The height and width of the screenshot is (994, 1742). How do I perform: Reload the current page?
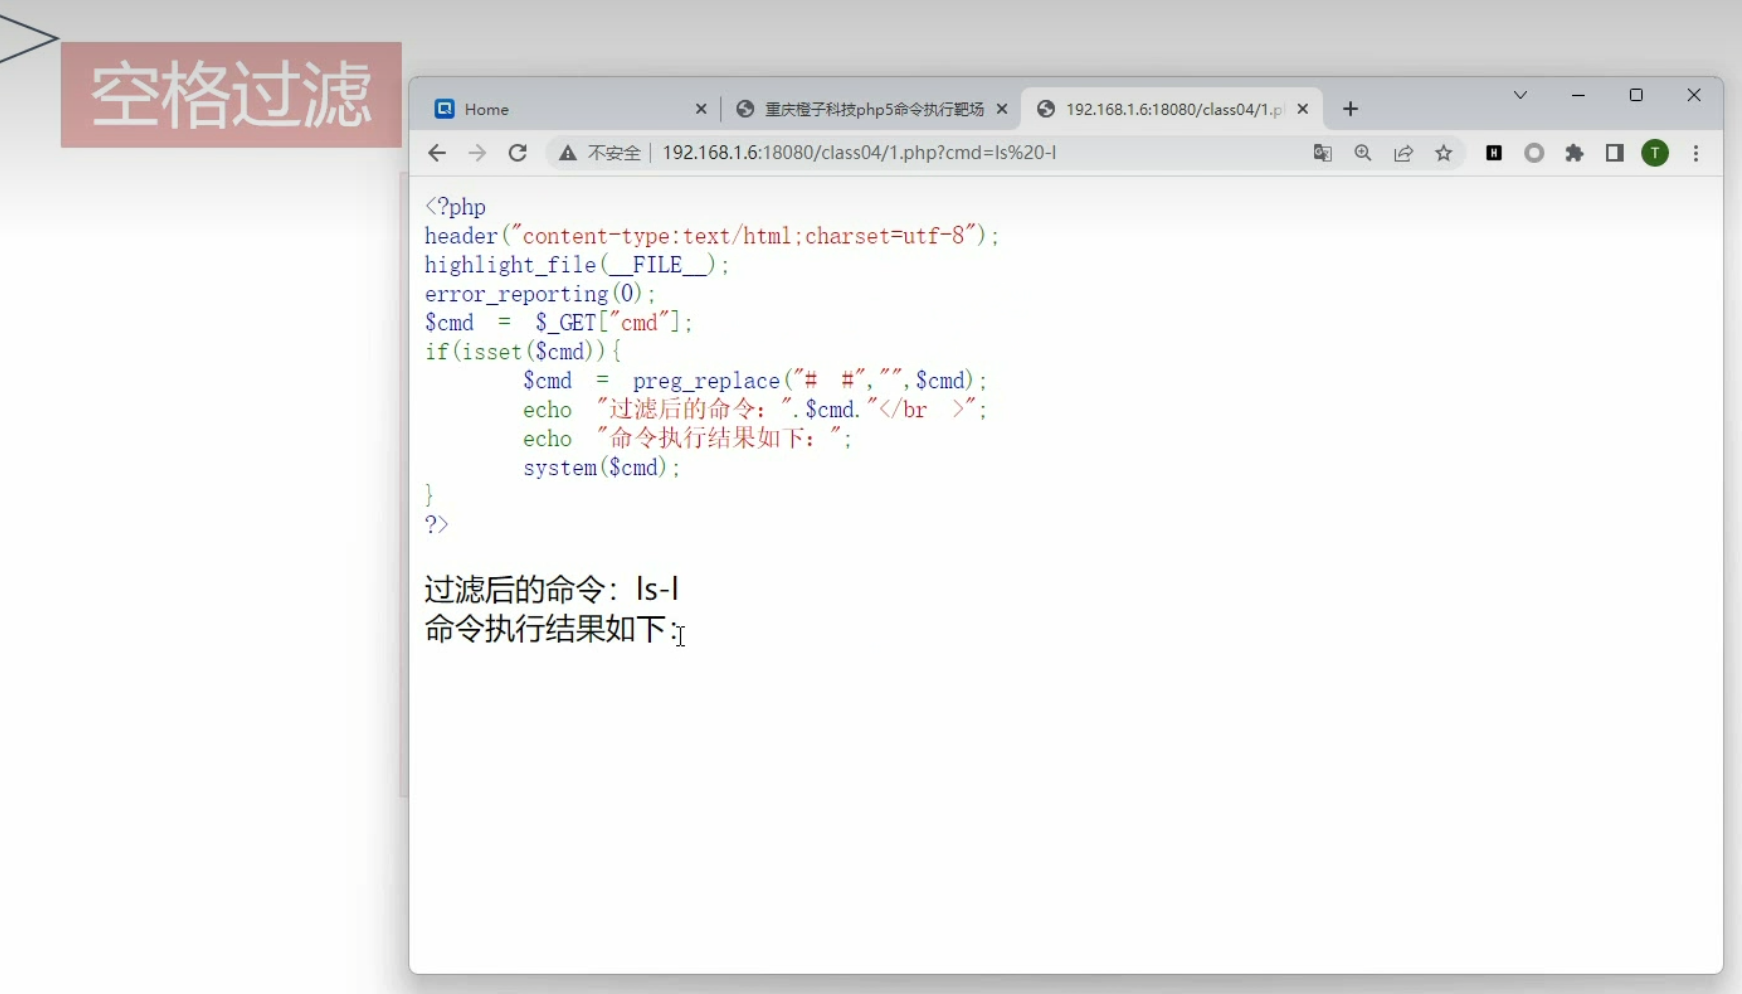coord(517,153)
